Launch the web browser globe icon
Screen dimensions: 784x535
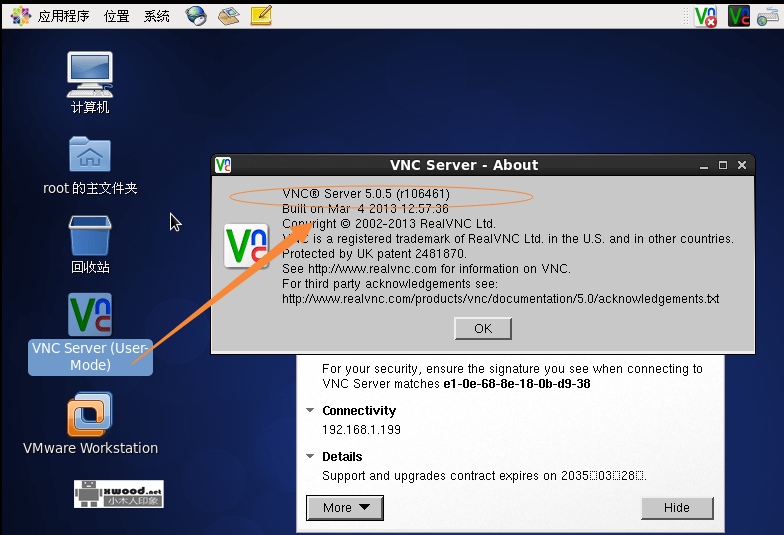[196, 16]
